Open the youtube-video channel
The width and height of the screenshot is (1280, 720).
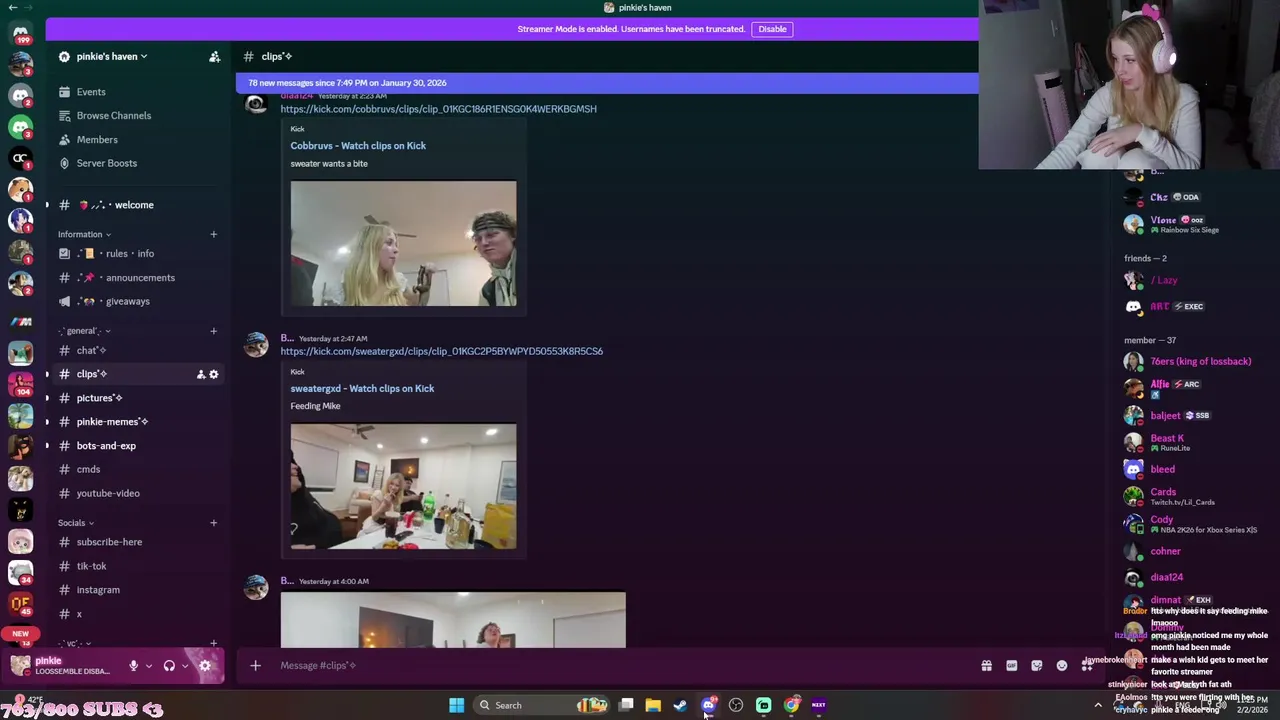point(108,493)
